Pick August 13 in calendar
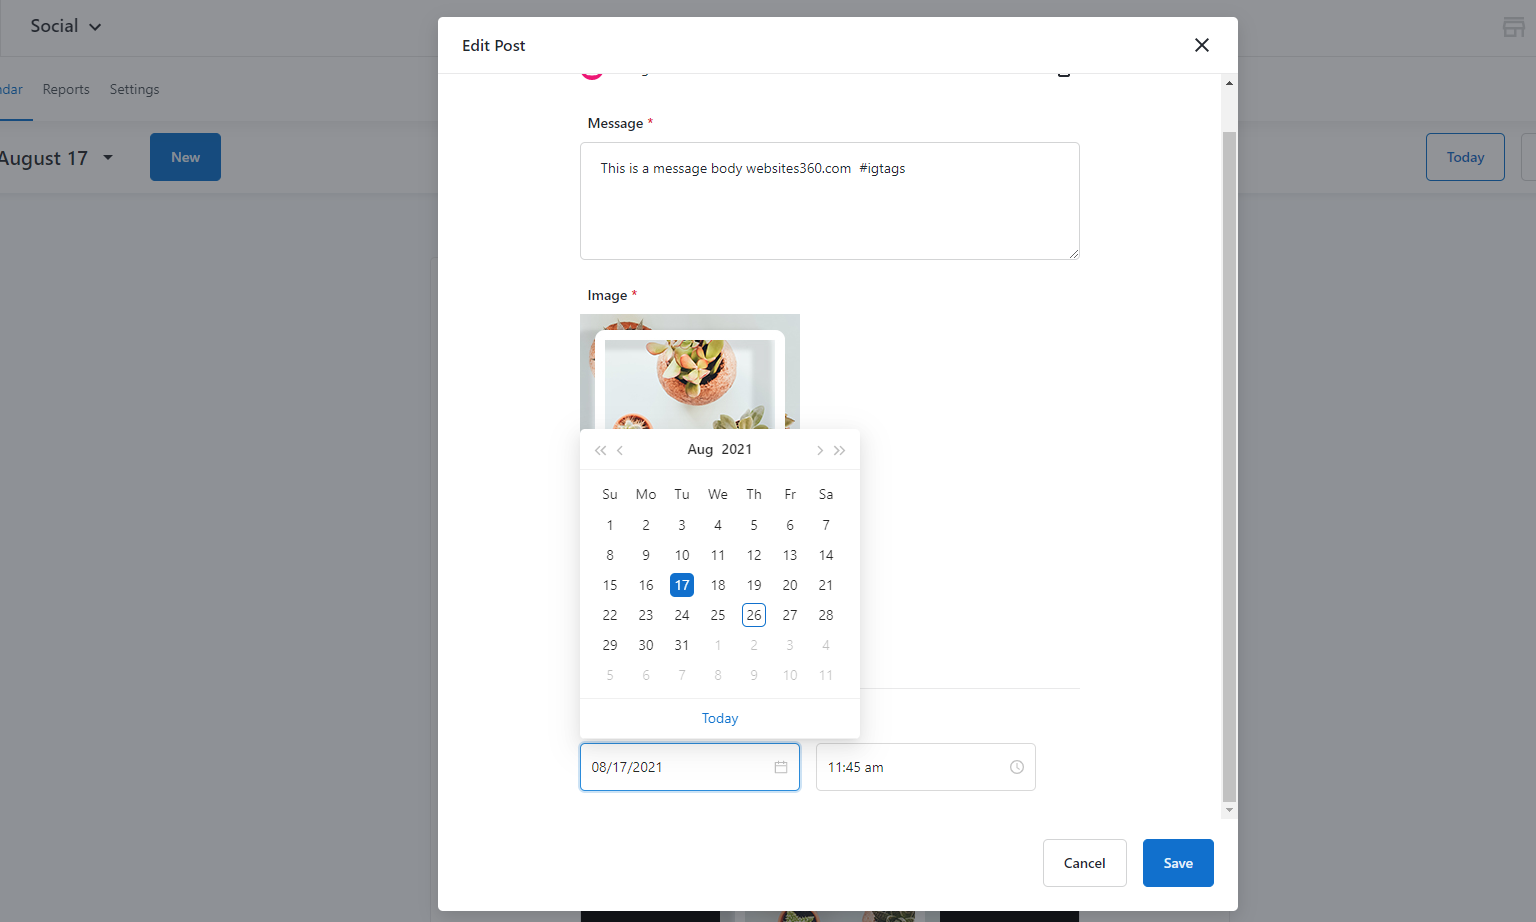The height and width of the screenshot is (922, 1536). pyautogui.click(x=790, y=555)
